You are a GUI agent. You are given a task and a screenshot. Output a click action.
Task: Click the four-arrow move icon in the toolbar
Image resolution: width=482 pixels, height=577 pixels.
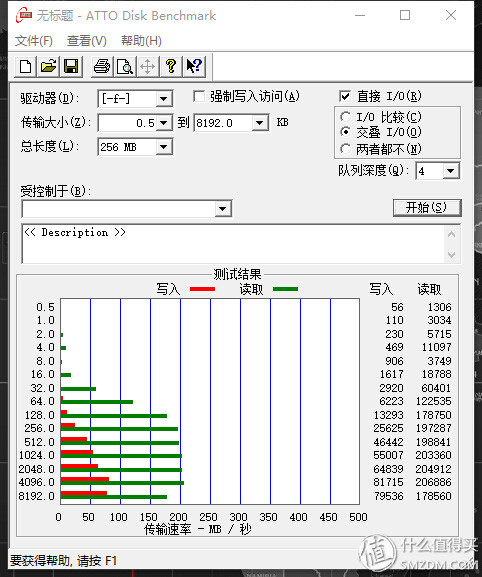pyautogui.click(x=148, y=67)
